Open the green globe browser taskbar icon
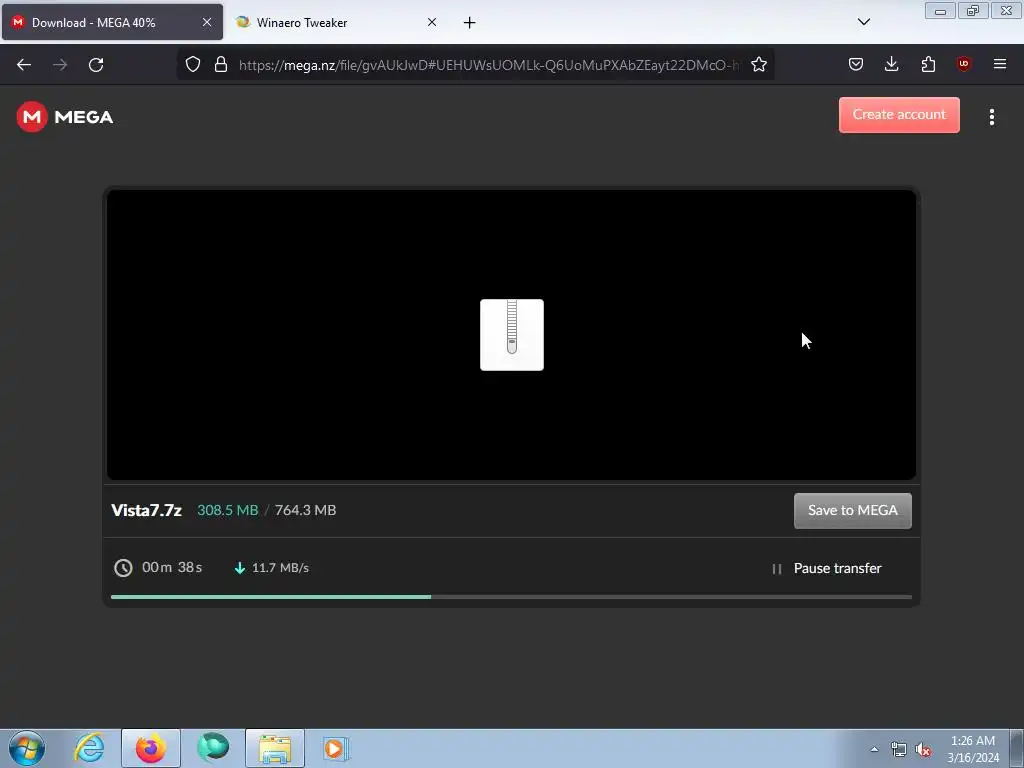Viewport: 1024px width, 768px height. tap(213, 748)
